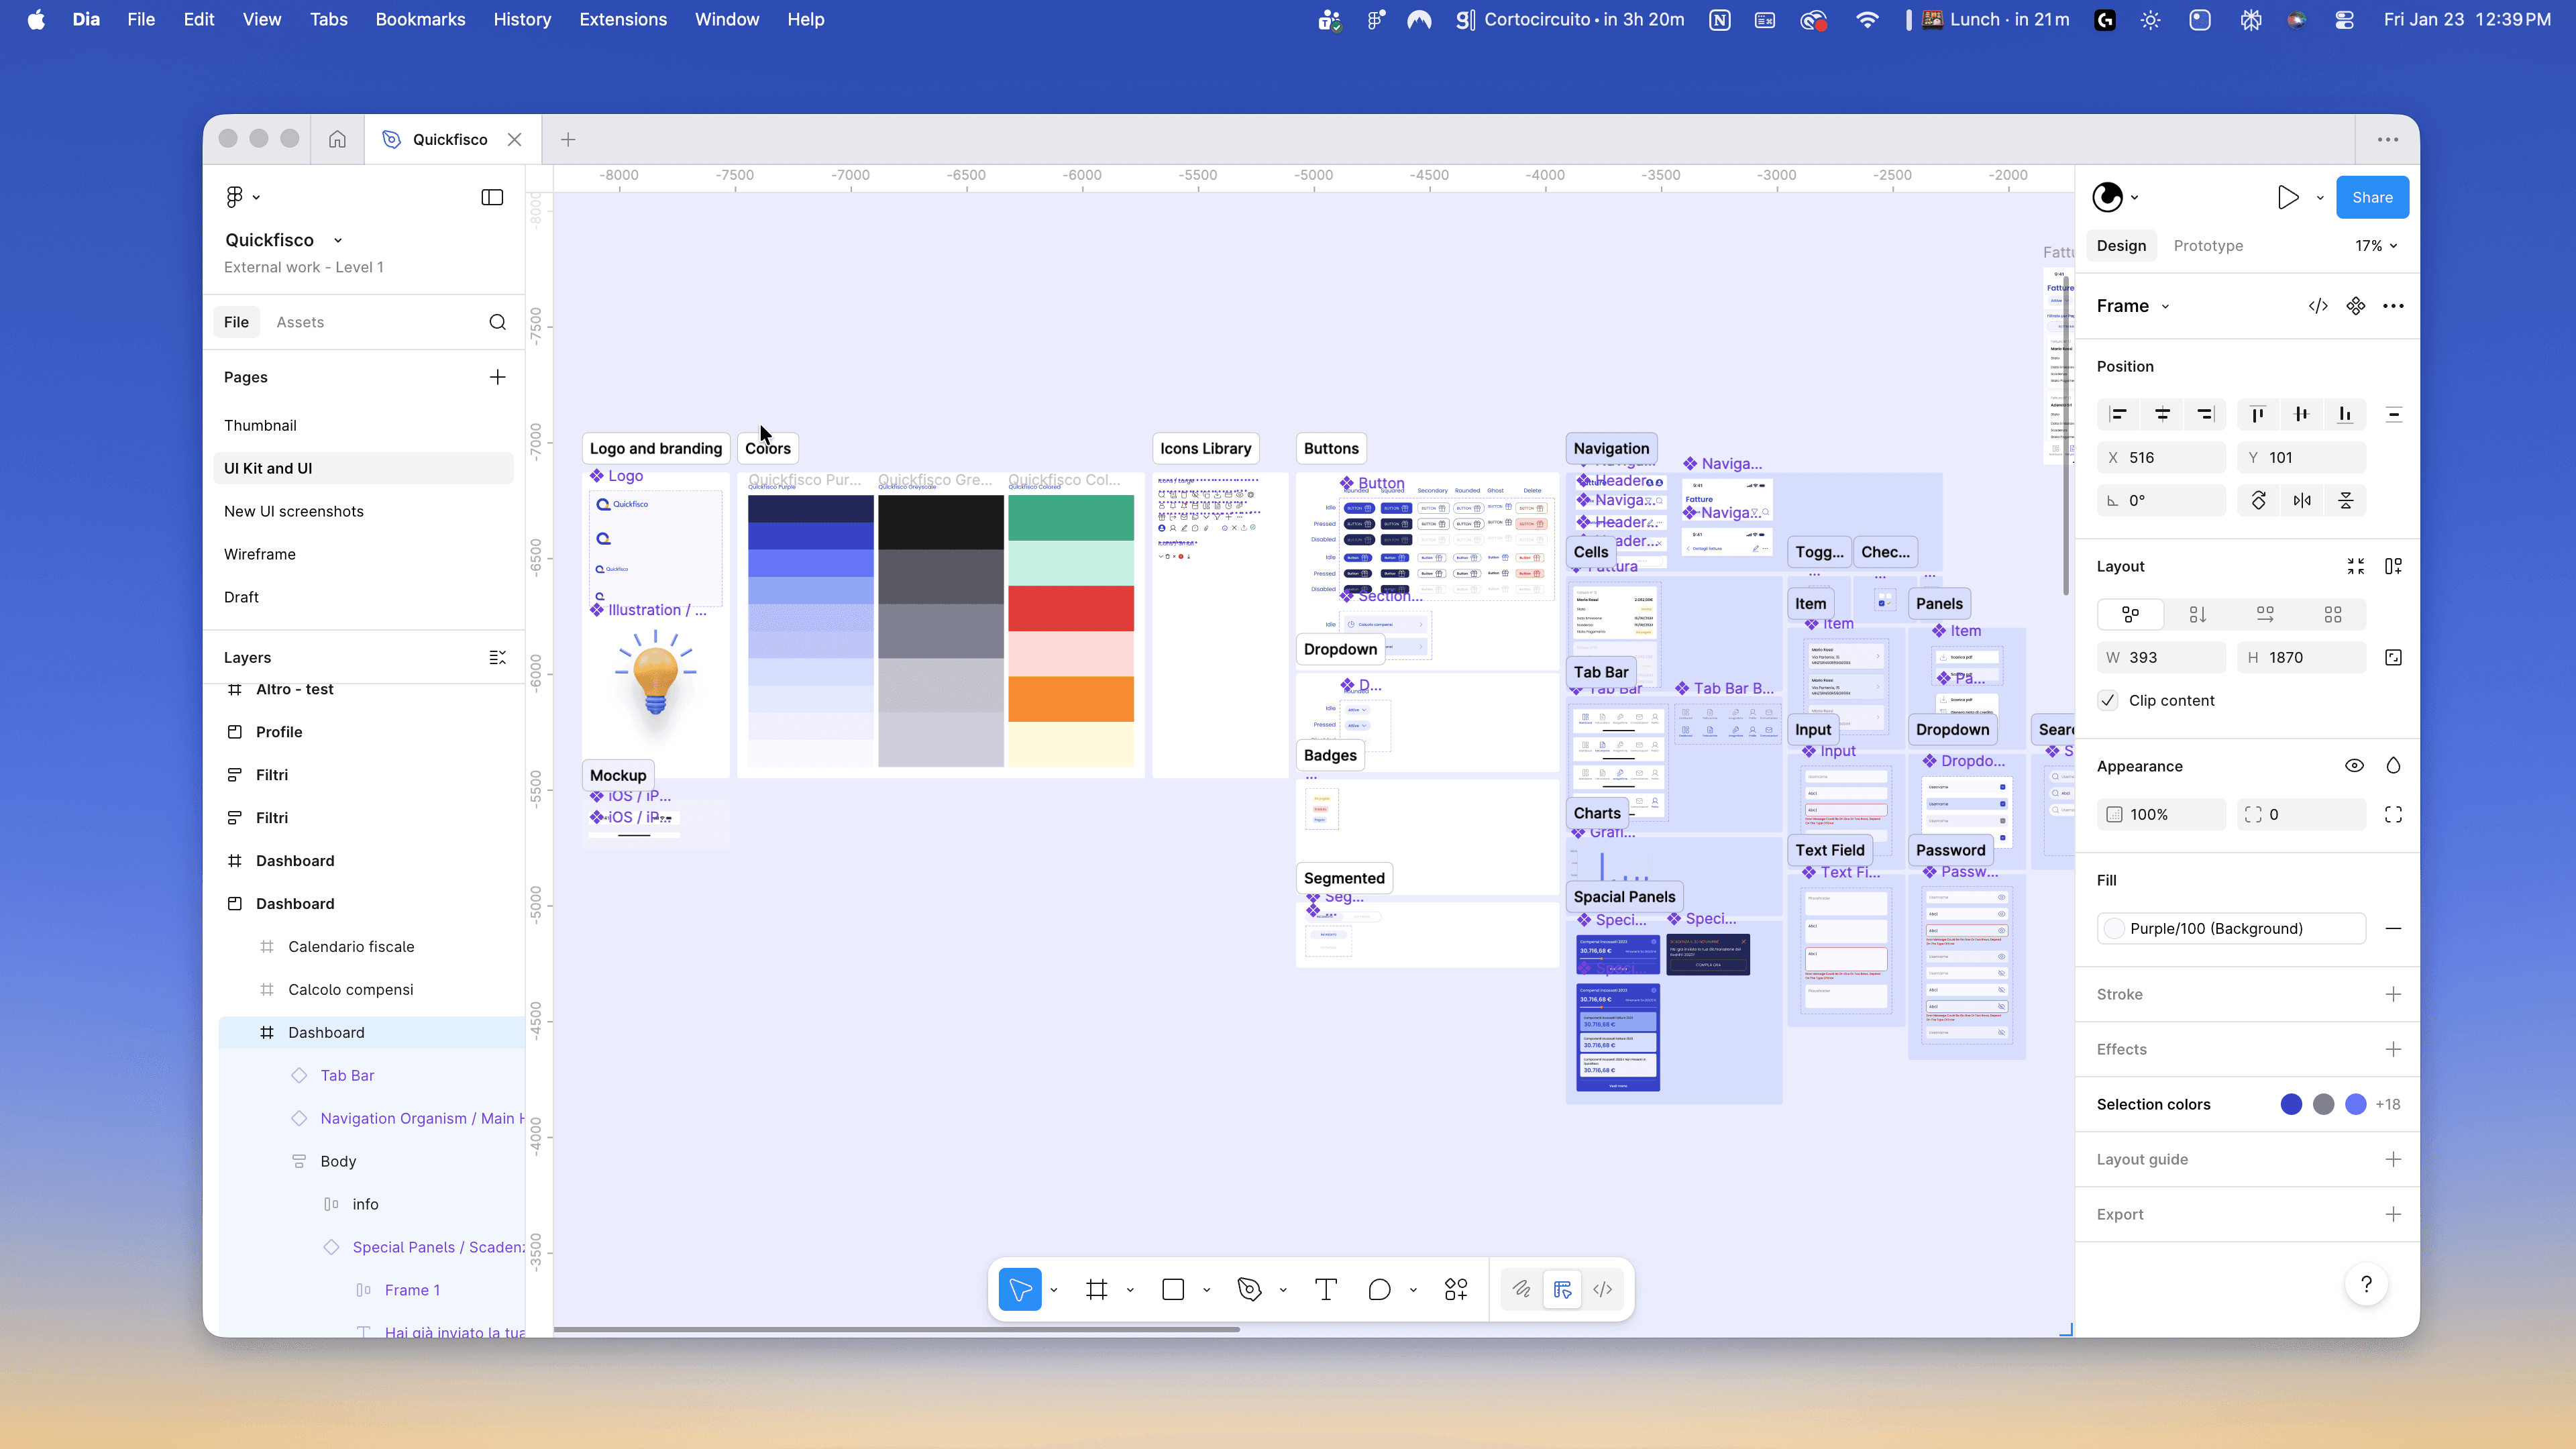
Task: Open the 17% zoom dropdown
Action: pyautogui.click(x=2376, y=246)
